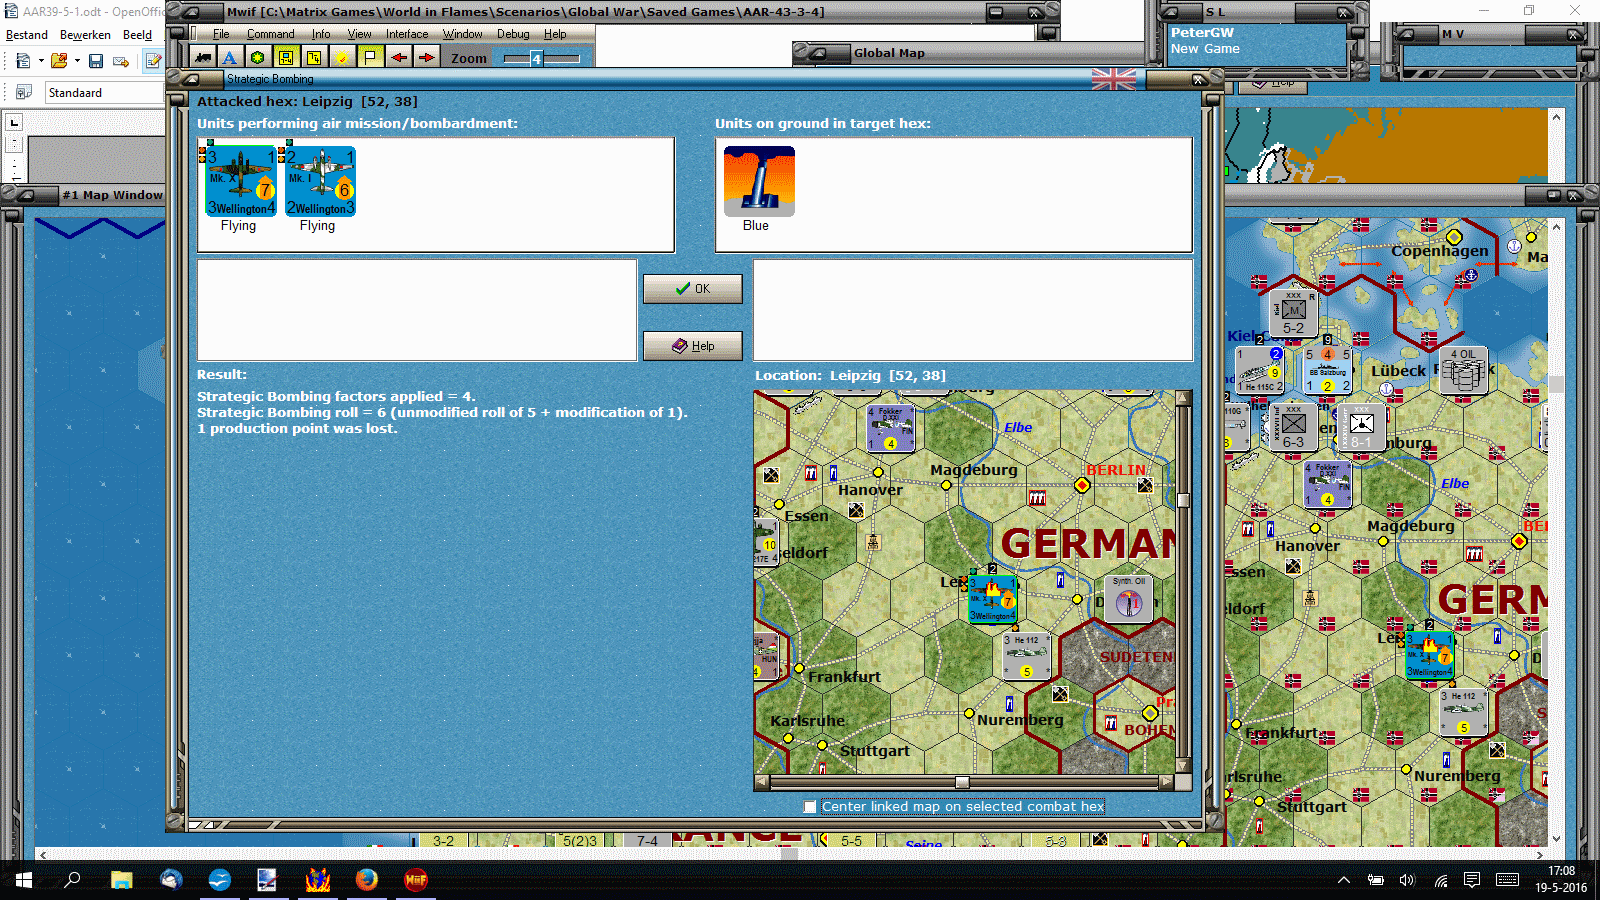The width and height of the screenshot is (1600, 900).
Task: Open the Interface menu
Action: [407, 34]
